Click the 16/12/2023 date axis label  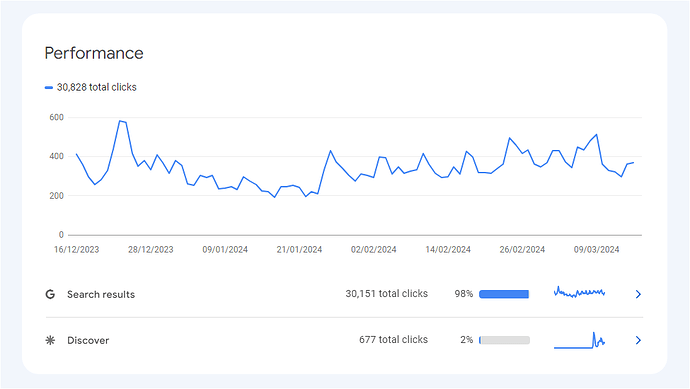pyautogui.click(x=77, y=250)
